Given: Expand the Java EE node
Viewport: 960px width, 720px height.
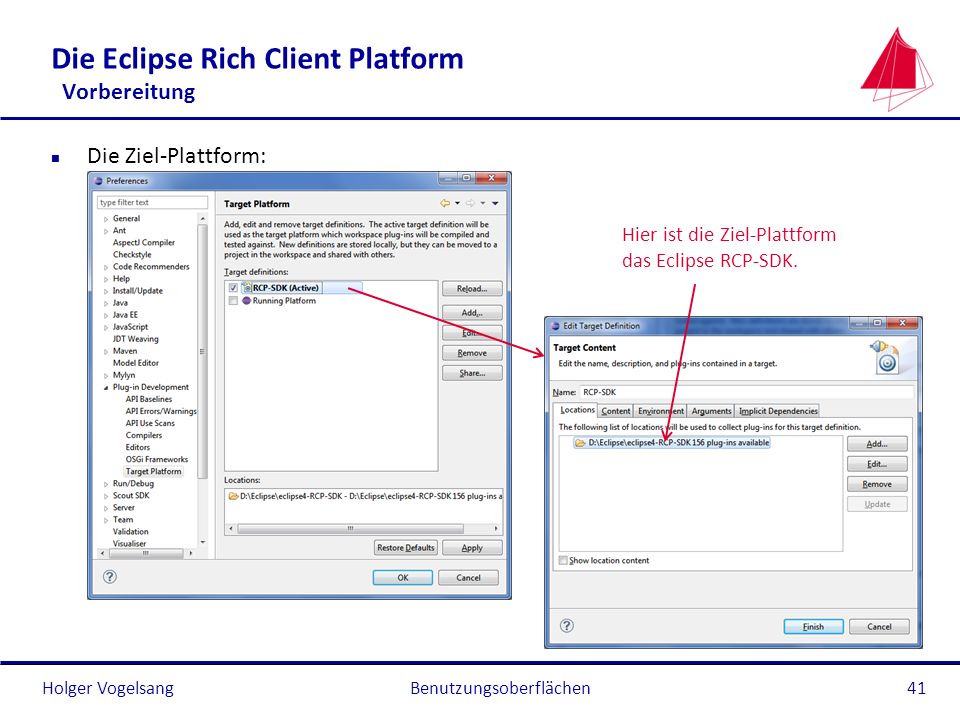Looking at the screenshot, I should pos(106,315).
